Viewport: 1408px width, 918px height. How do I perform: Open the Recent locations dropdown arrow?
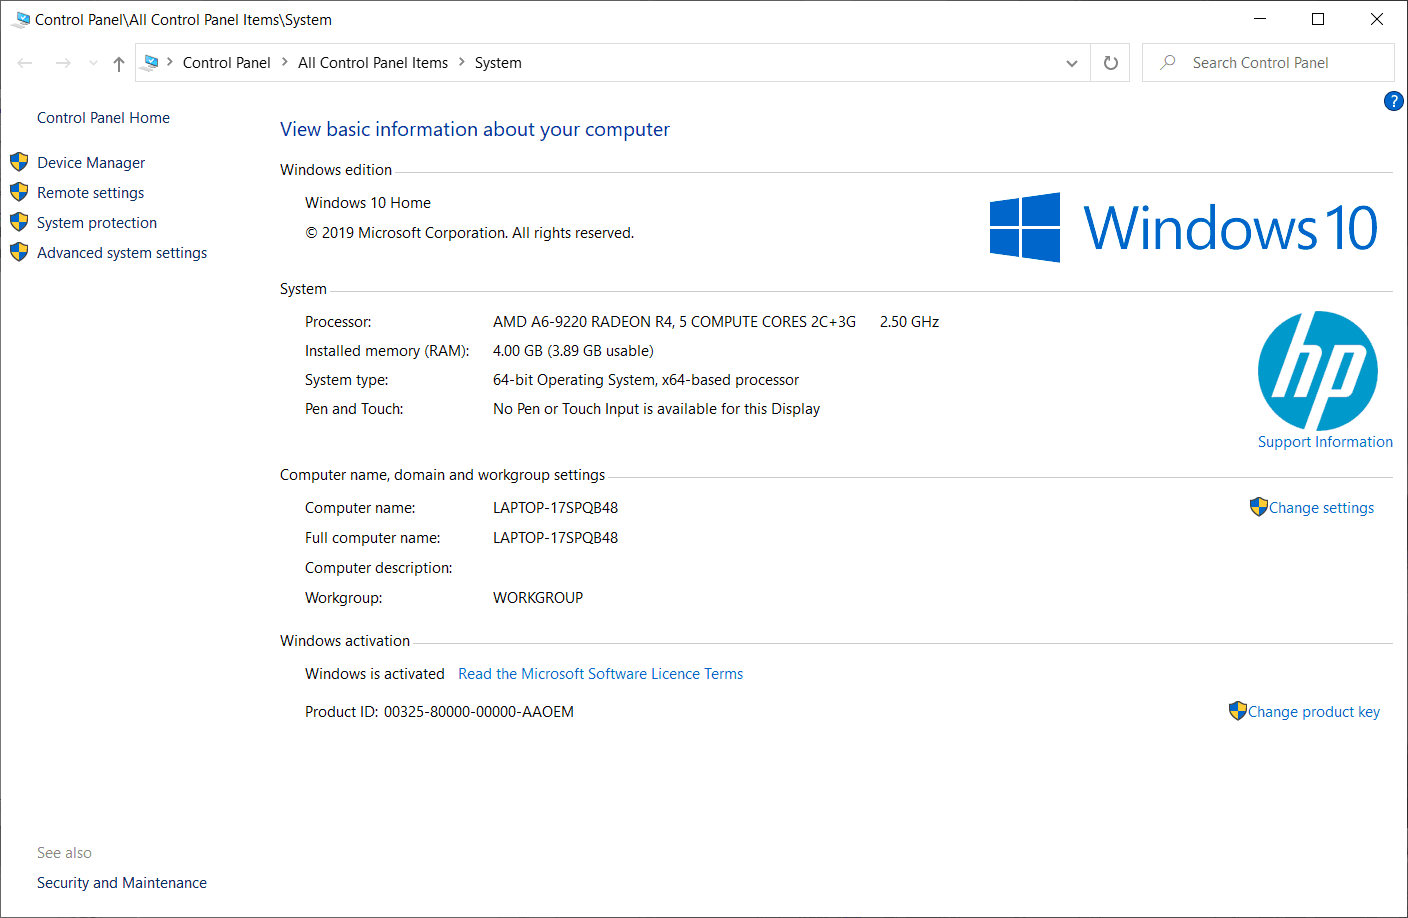(x=93, y=63)
